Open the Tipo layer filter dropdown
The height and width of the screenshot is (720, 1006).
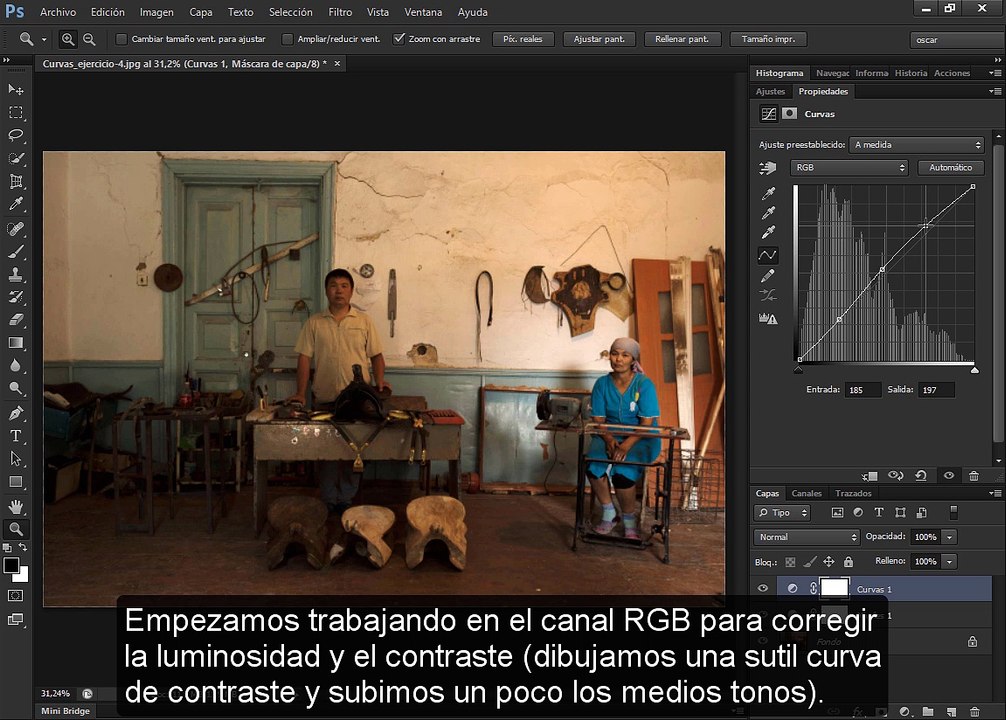782,513
